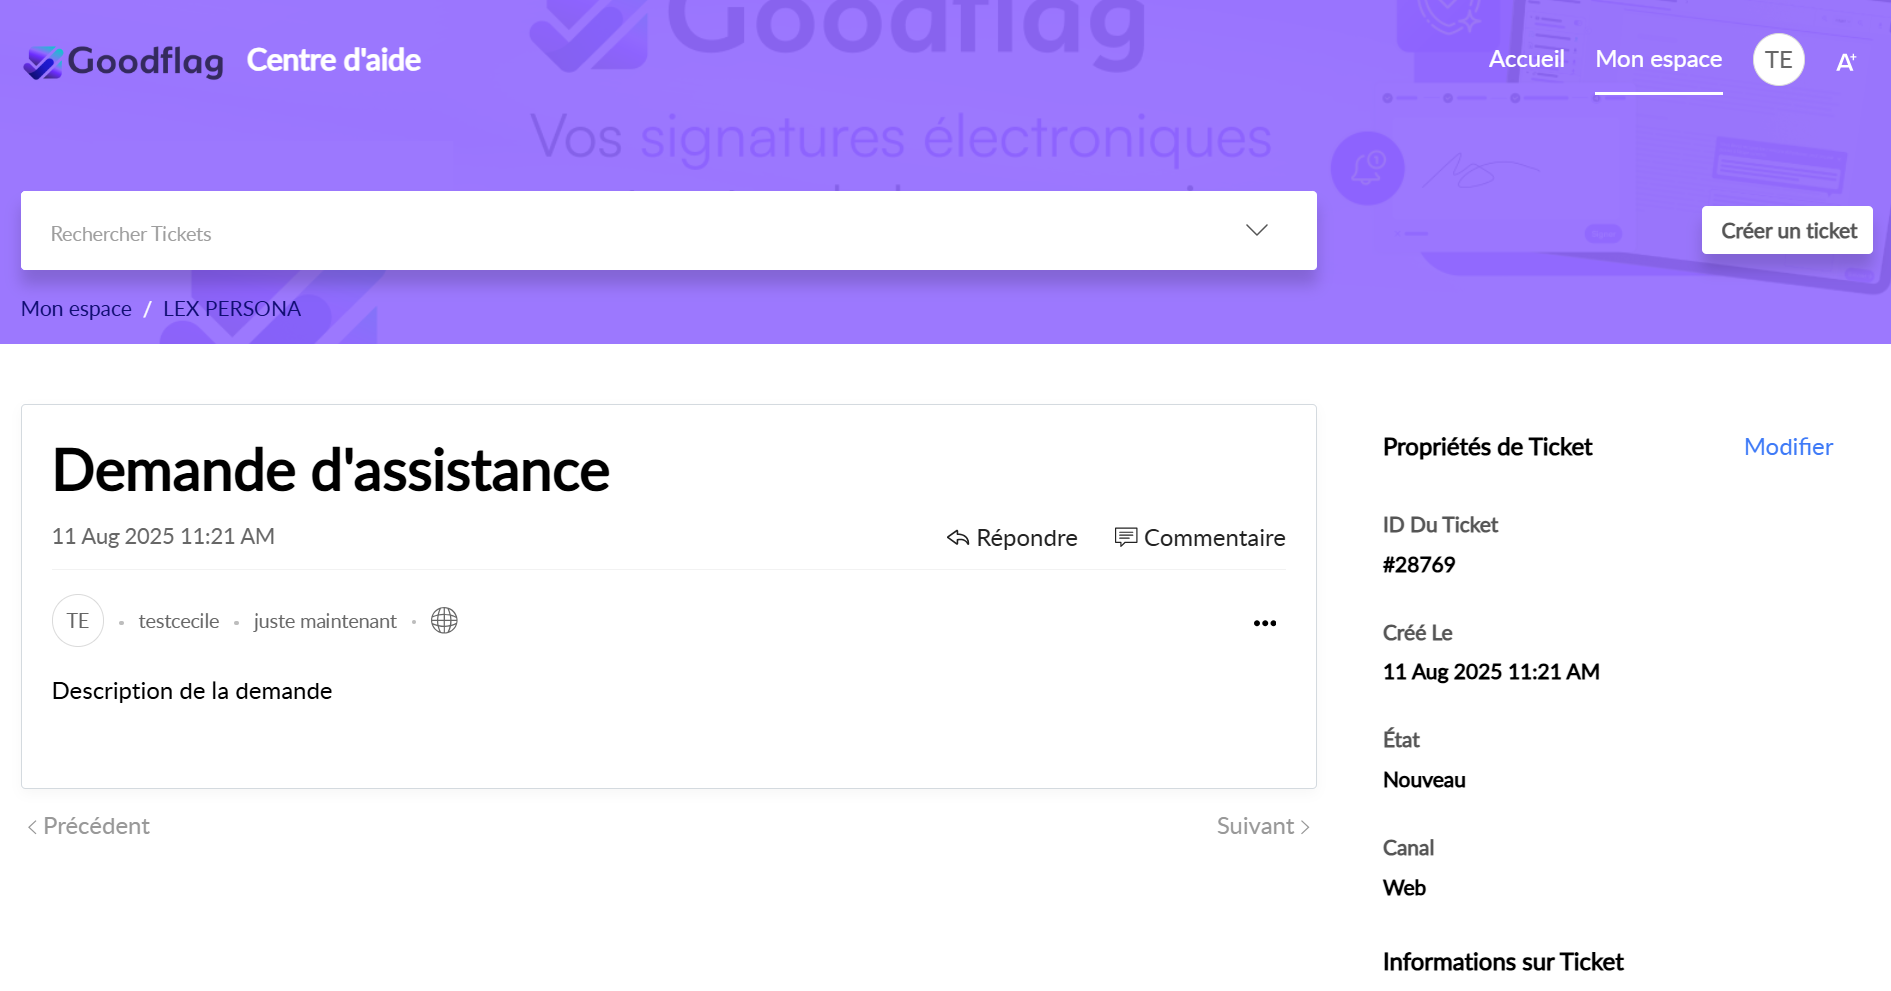
Task: Click the font size A+ icon
Action: [x=1846, y=62]
